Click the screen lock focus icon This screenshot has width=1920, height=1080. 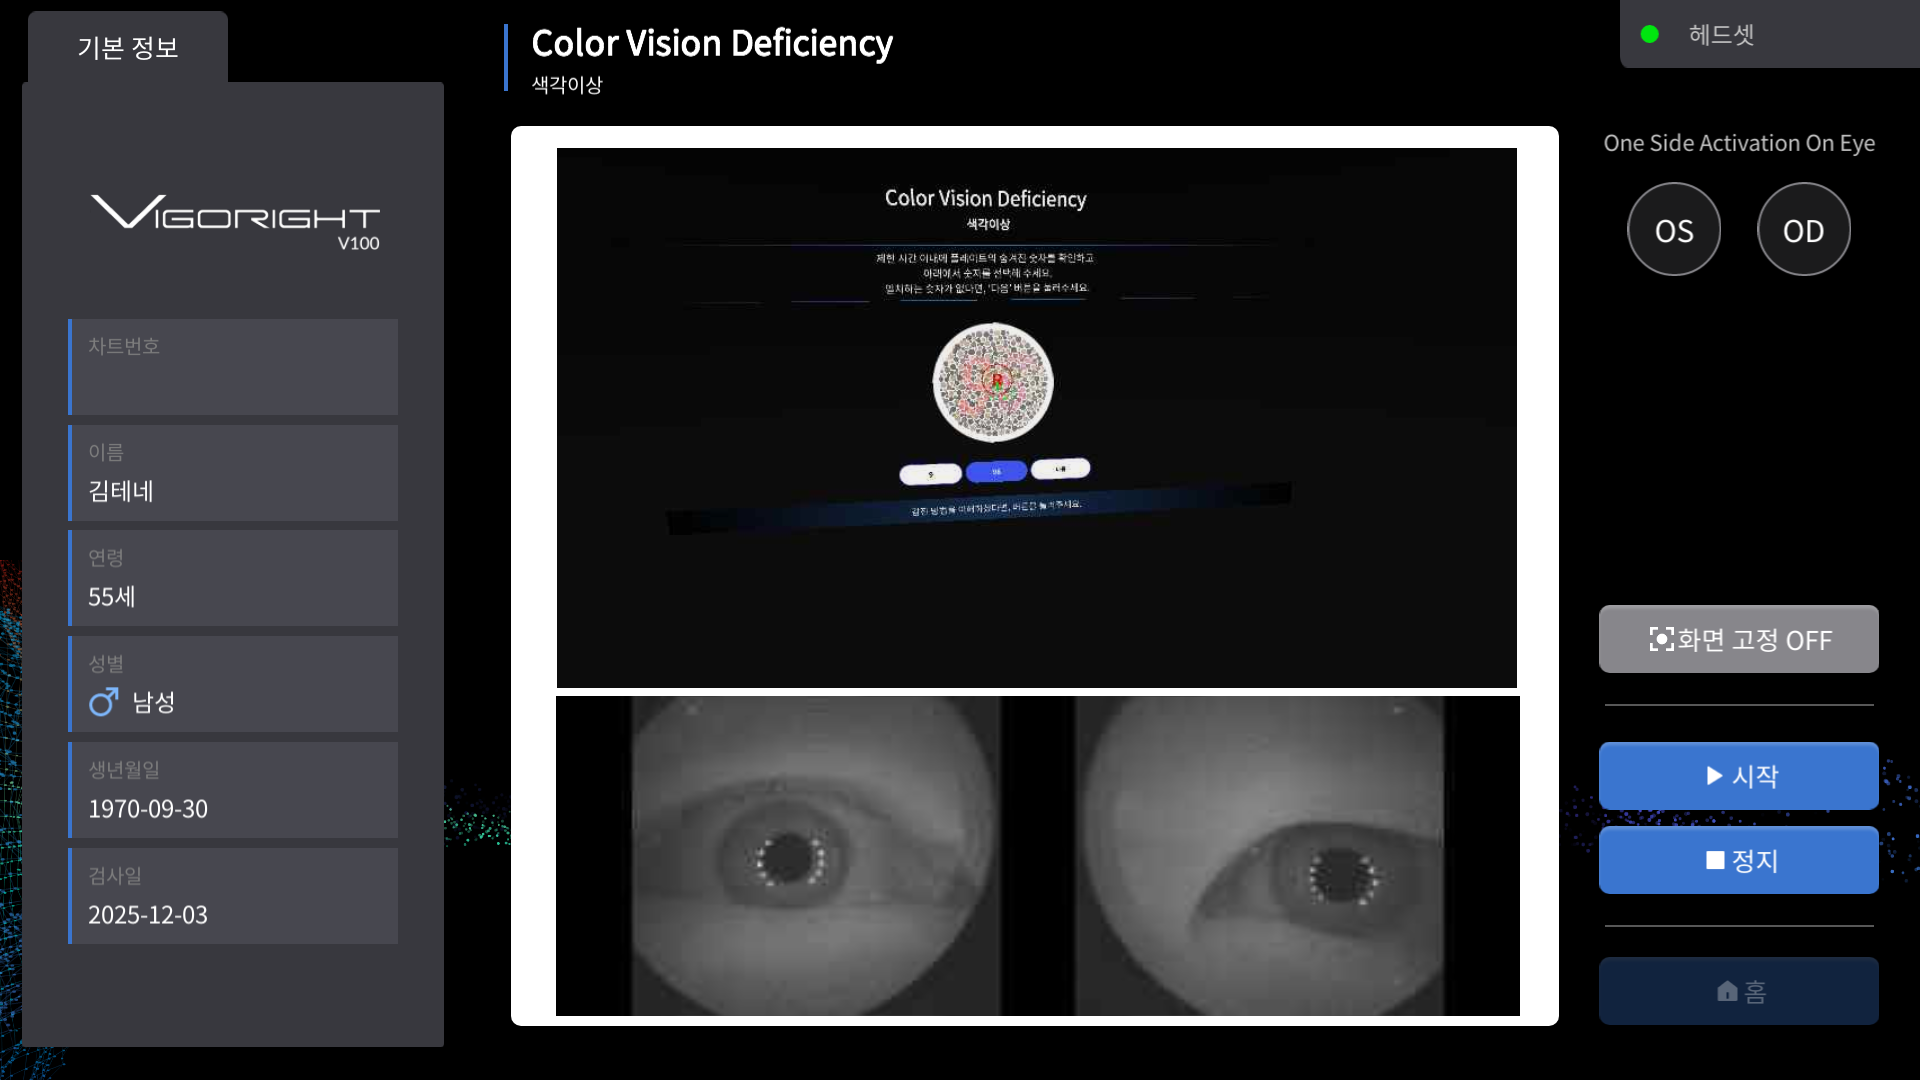1661,639
